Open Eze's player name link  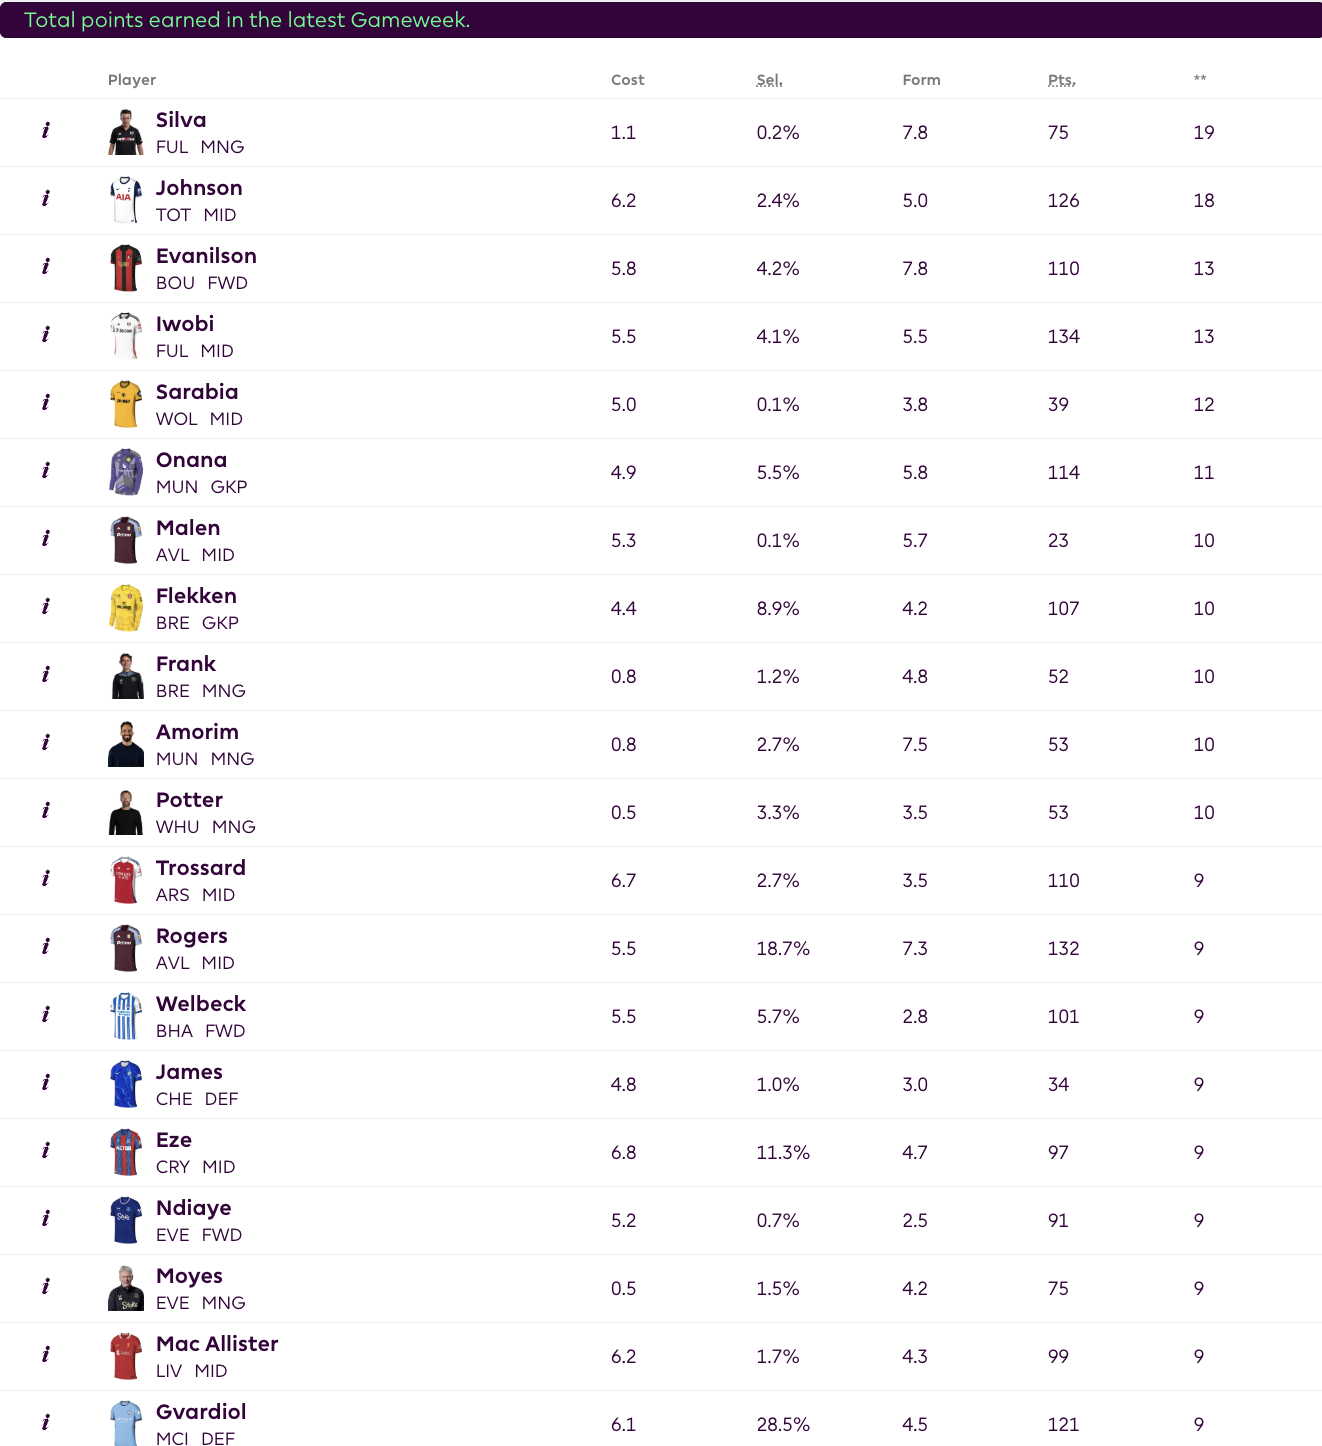point(174,1140)
